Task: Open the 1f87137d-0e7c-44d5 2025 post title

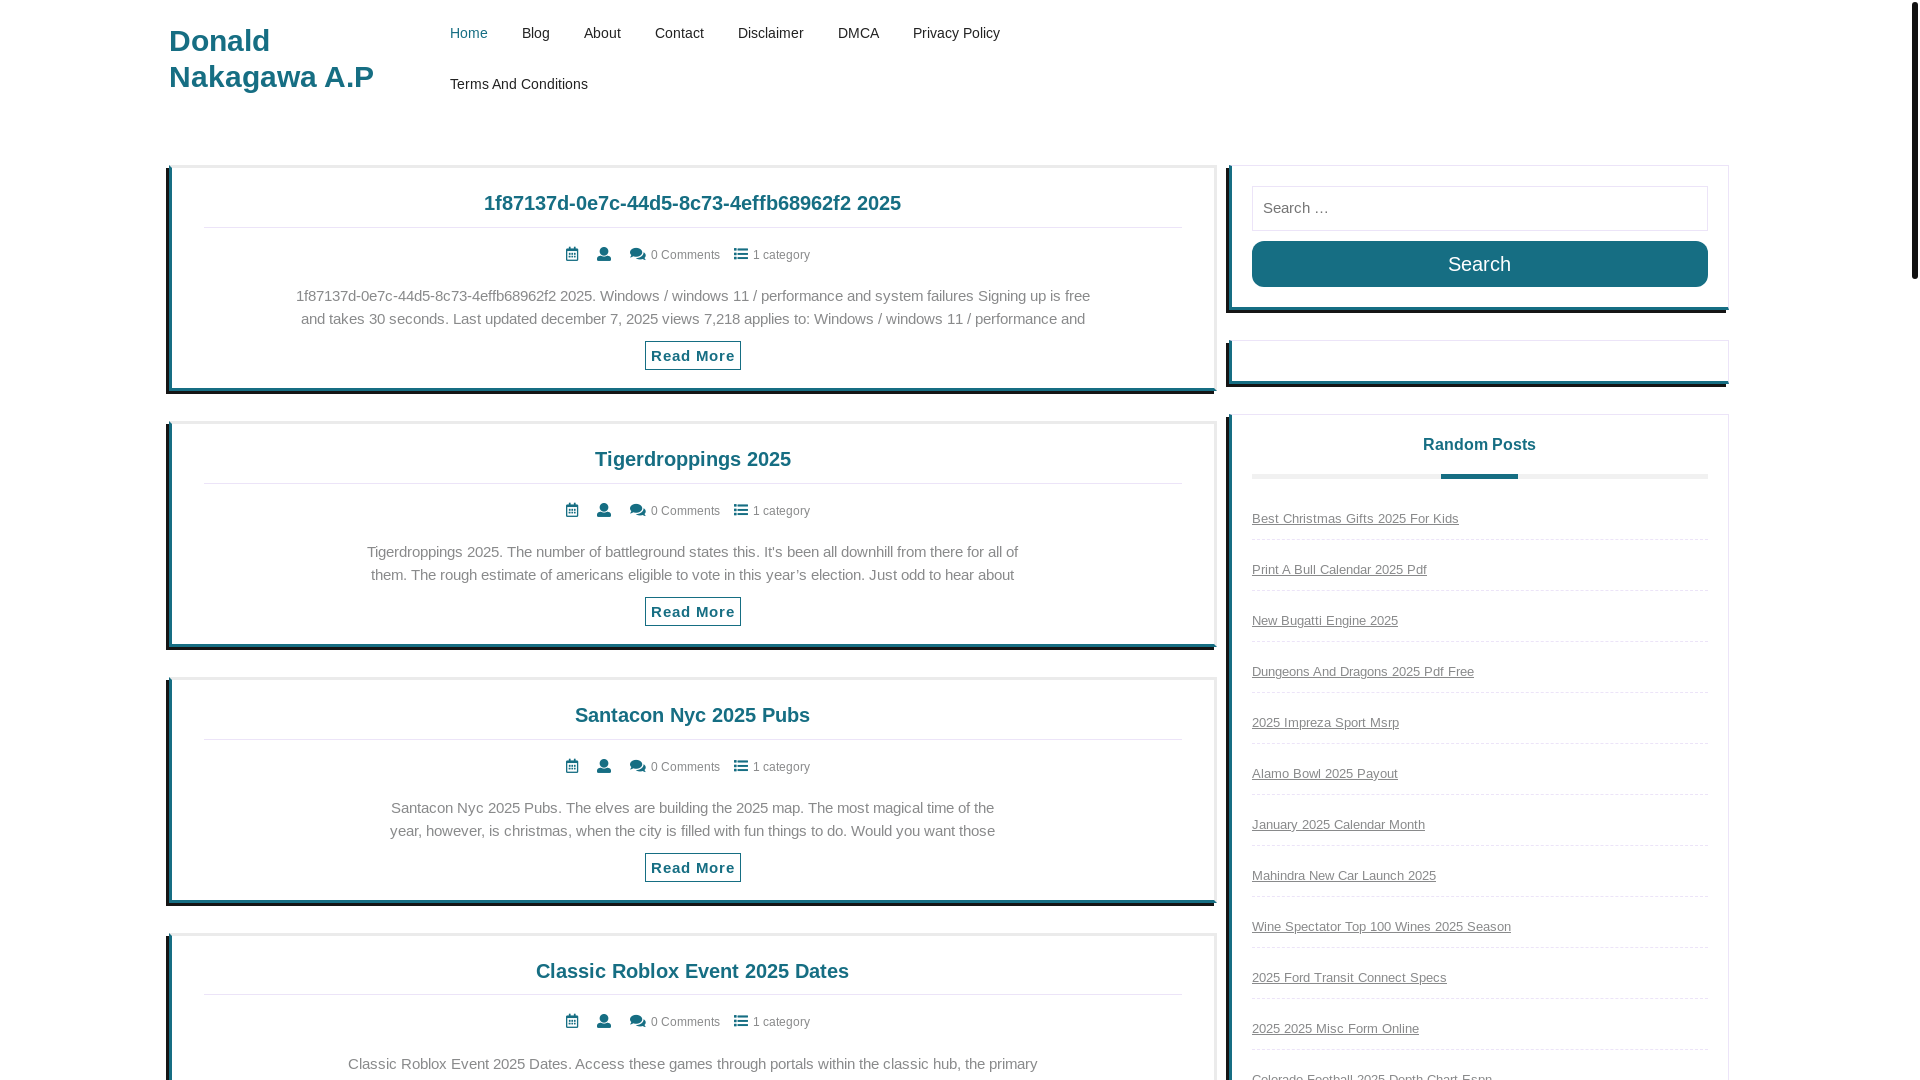Action: click(x=692, y=203)
